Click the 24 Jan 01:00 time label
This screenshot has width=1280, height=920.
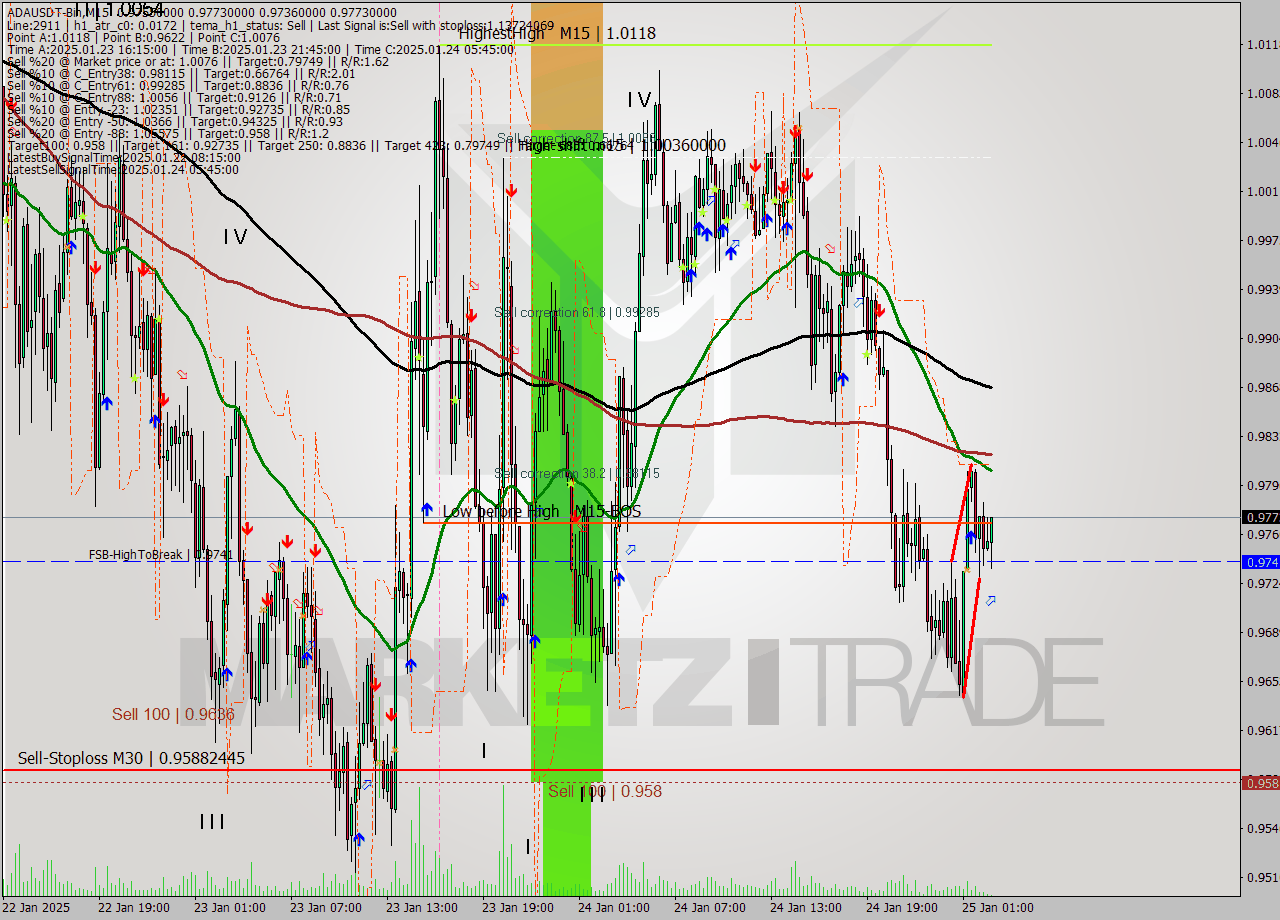pos(613,908)
